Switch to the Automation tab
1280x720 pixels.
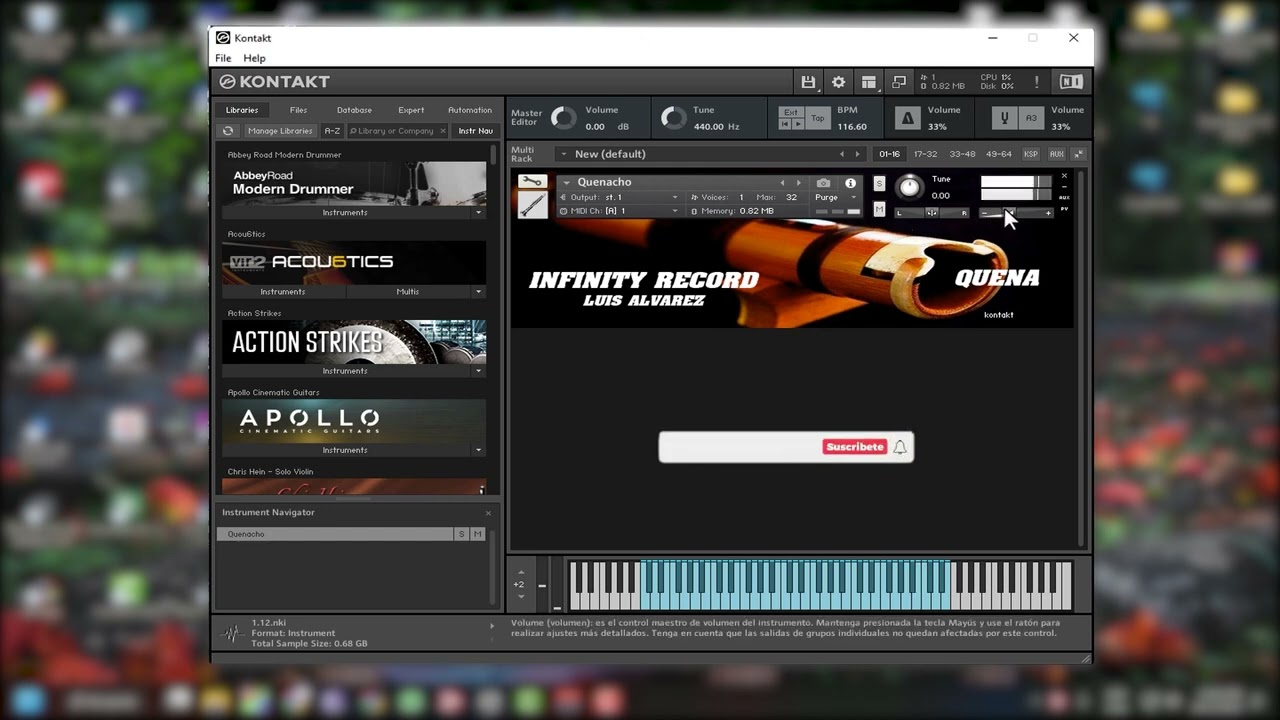[x=470, y=110]
